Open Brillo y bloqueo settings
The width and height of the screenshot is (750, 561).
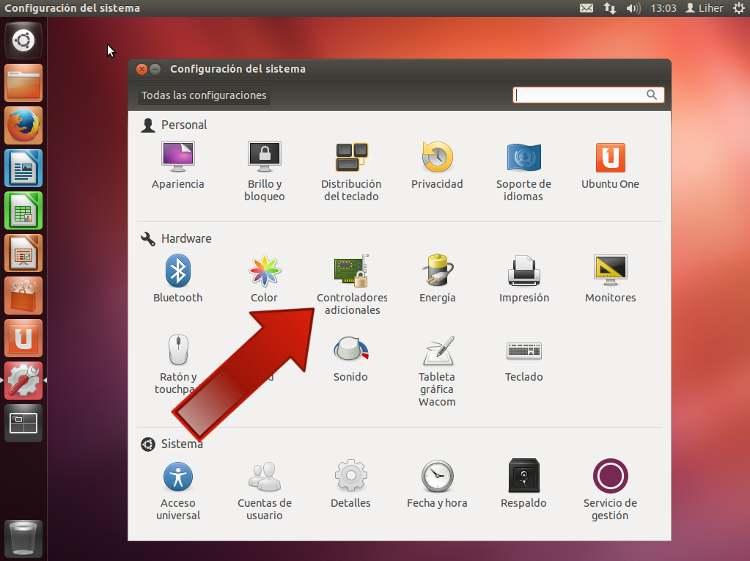point(264,171)
